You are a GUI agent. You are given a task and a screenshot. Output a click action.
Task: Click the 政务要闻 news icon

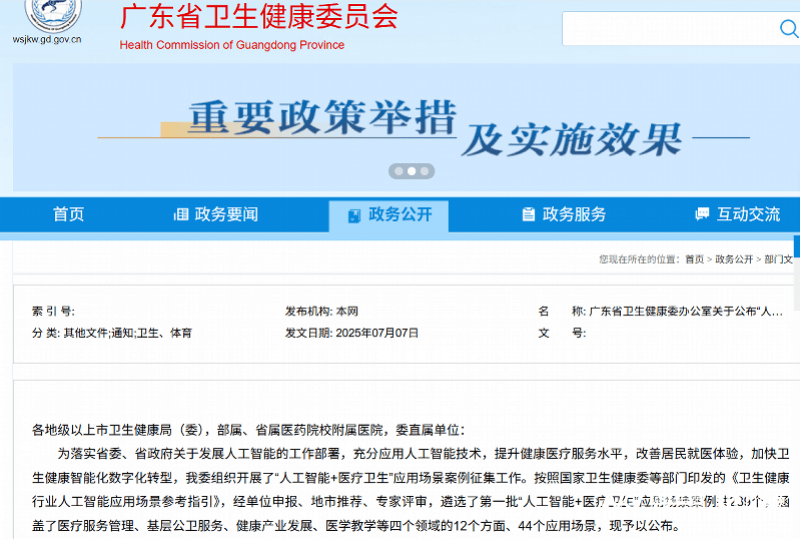(181, 215)
